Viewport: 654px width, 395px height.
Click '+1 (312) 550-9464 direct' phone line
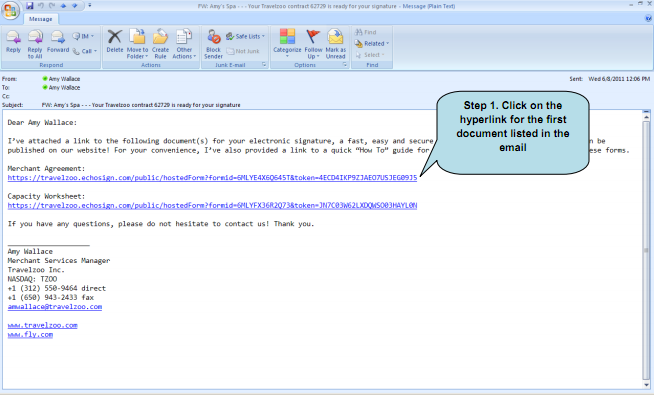click(x=57, y=288)
